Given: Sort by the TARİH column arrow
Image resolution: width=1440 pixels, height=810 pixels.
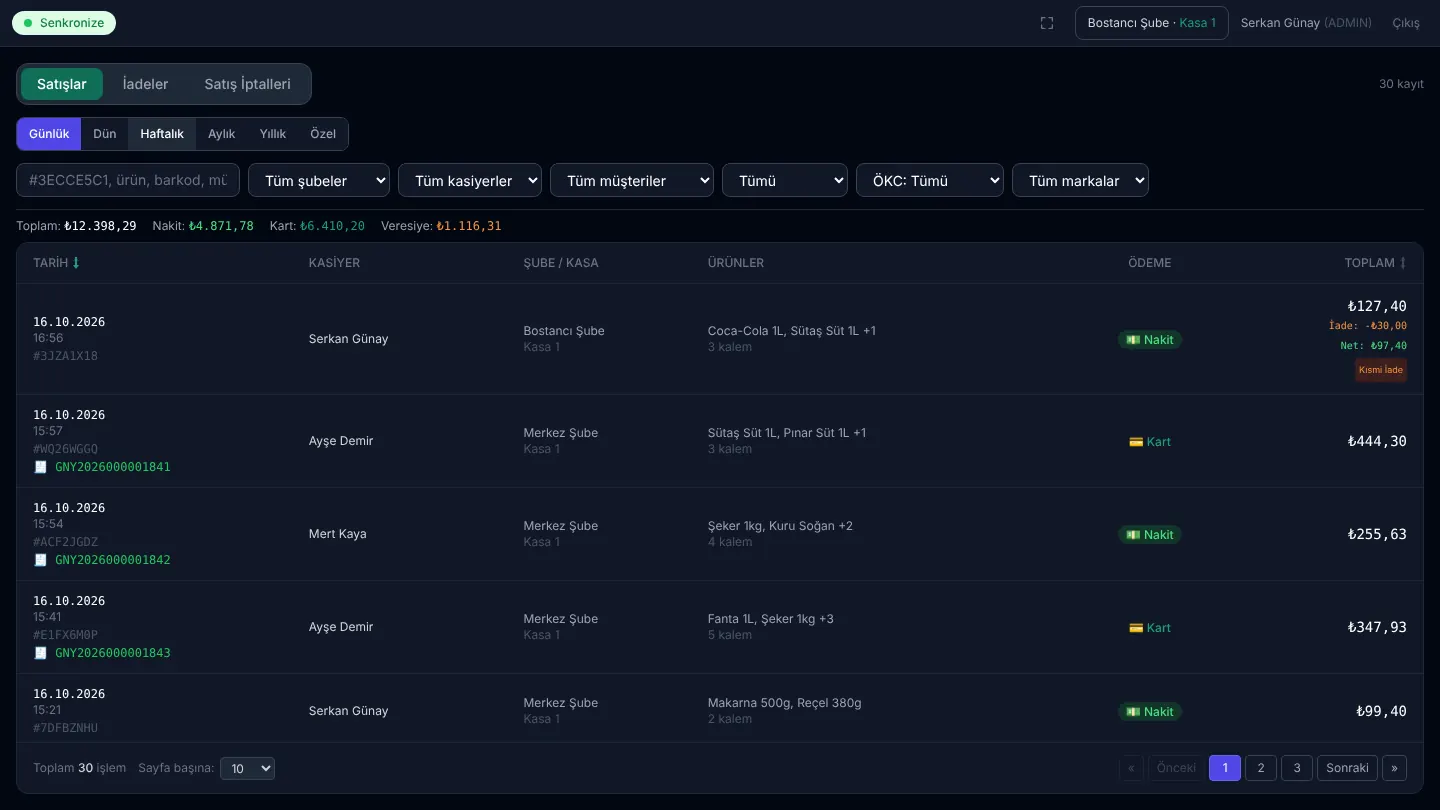Looking at the screenshot, I should [x=76, y=263].
